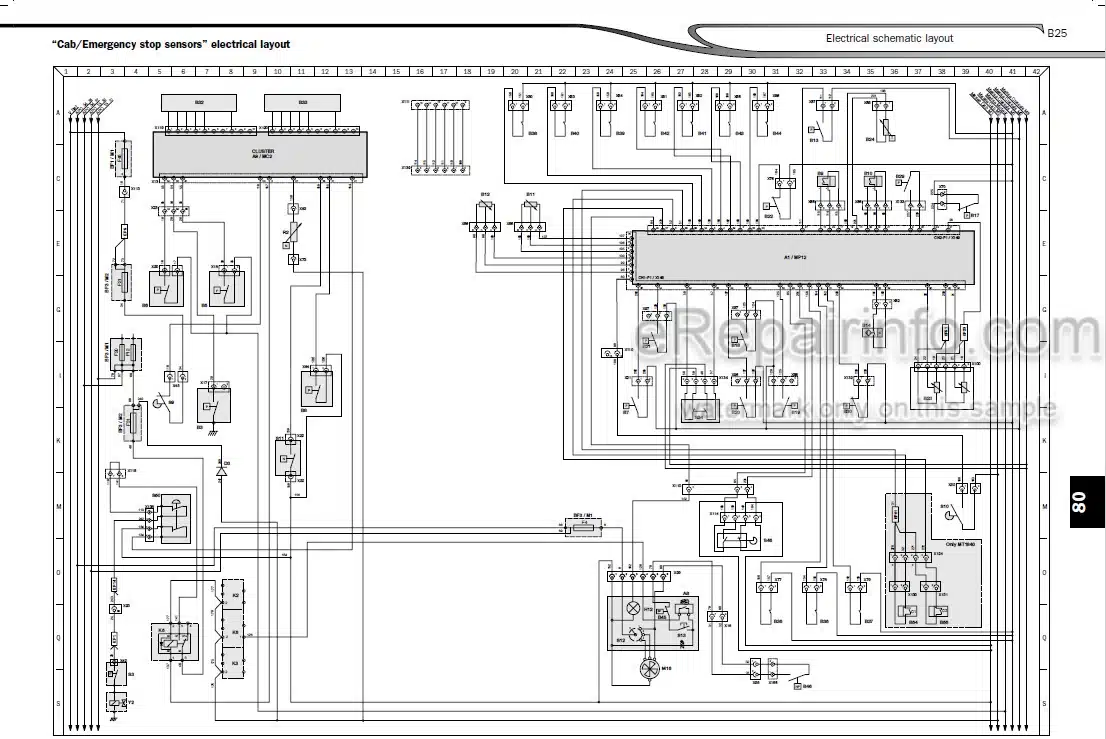Click the M16 motor symbol
The height and width of the screenshot is (739, 1106).
coord(648,669)
